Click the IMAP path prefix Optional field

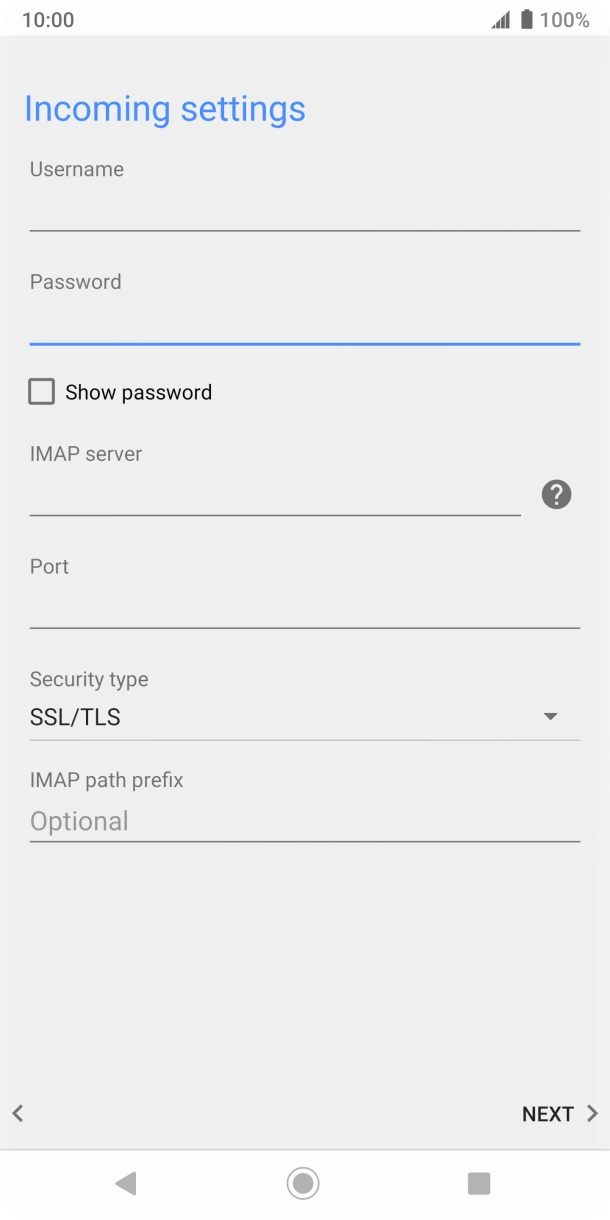pyautogui.click(x=305, y=821)
